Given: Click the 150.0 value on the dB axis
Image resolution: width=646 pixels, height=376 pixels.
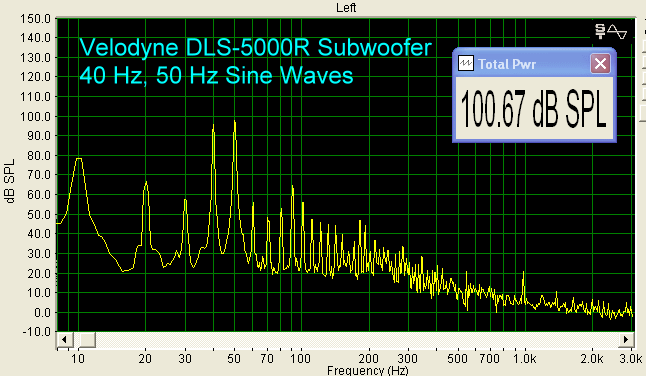Looking at the screenshot, I should (35, 19).
